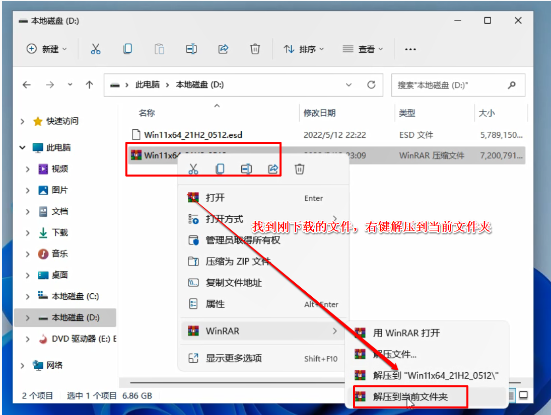Open the 排序 sort dropdown
This screenshot has width=551, height=415.
pyautogui.click(x=304, y=49)
